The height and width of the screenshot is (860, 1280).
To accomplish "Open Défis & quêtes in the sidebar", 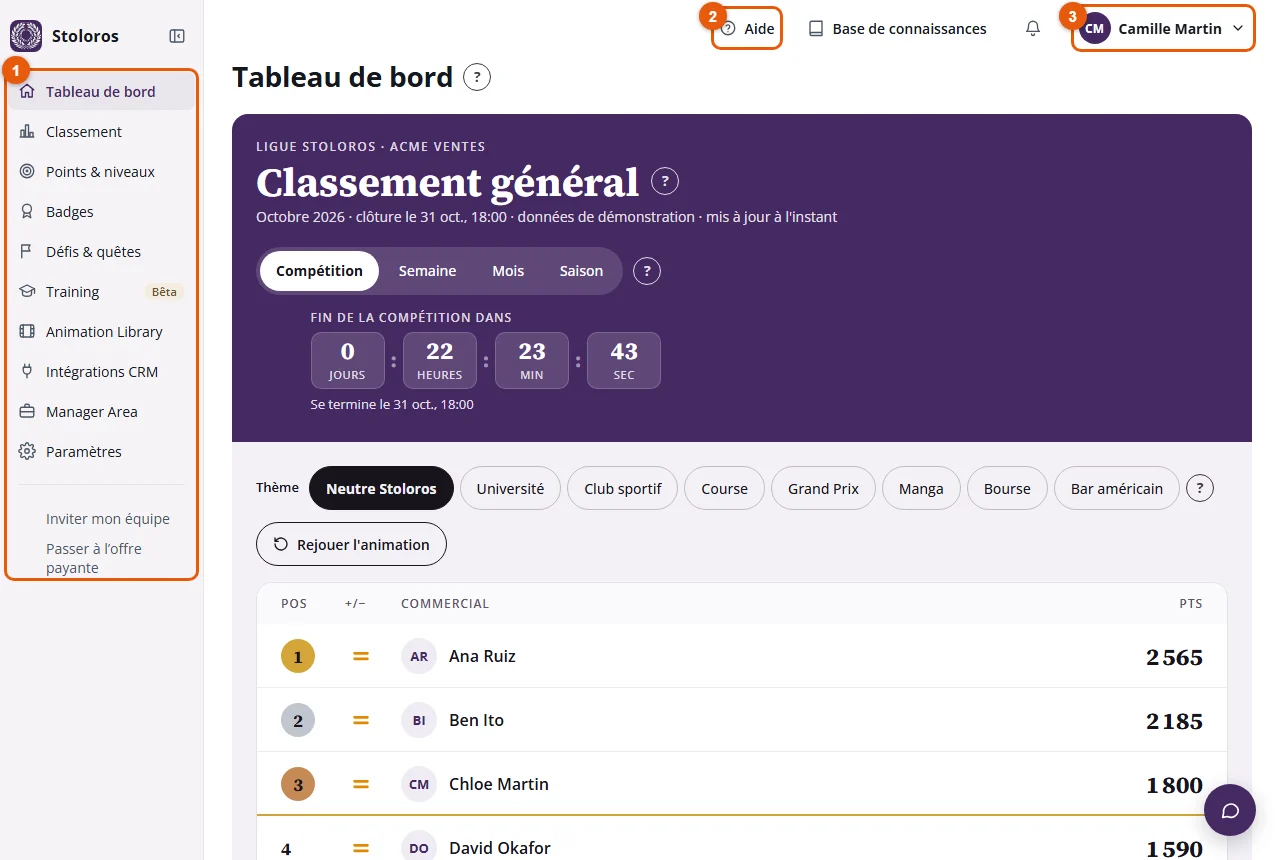I will point(101,252).
